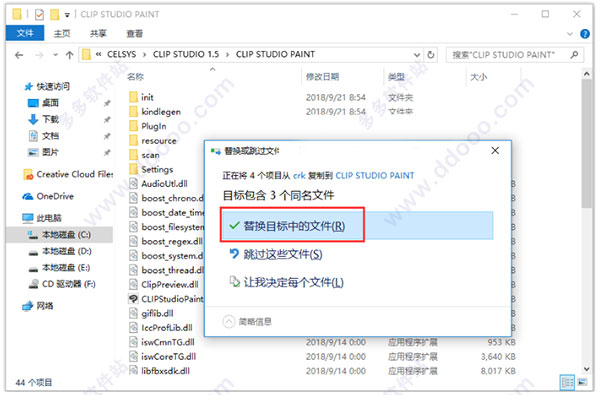Select the scan folder
Screen dimensions: 600x395
[x=144, y=155]
